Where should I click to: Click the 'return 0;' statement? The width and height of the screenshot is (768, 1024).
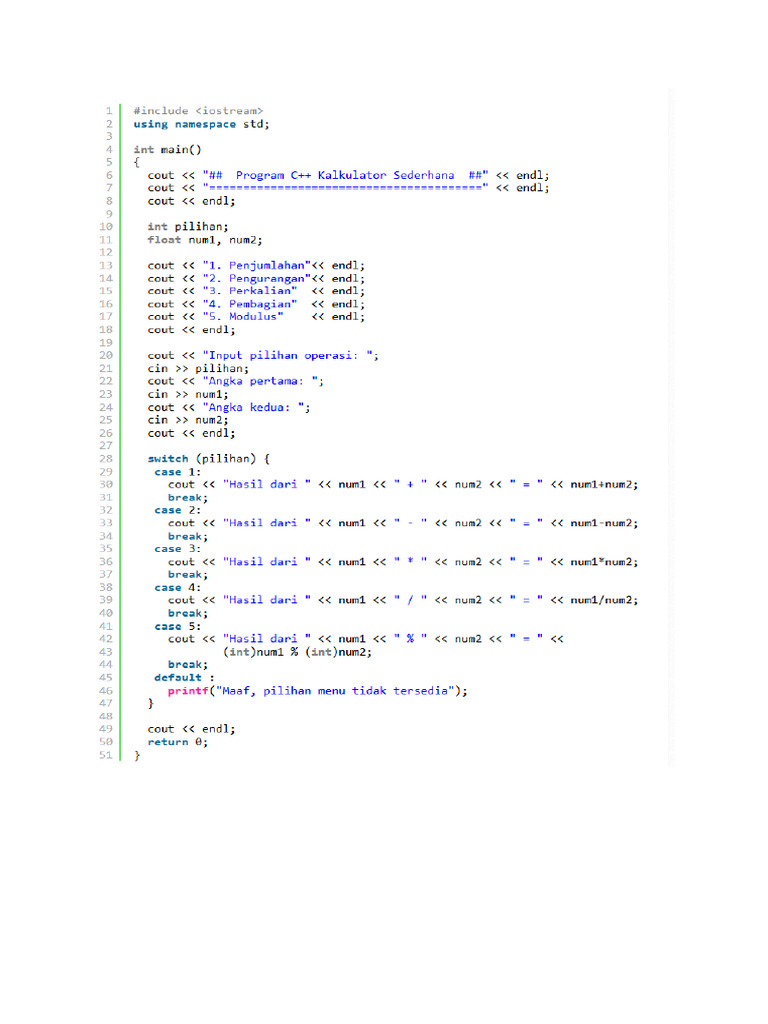click(178, 742)
